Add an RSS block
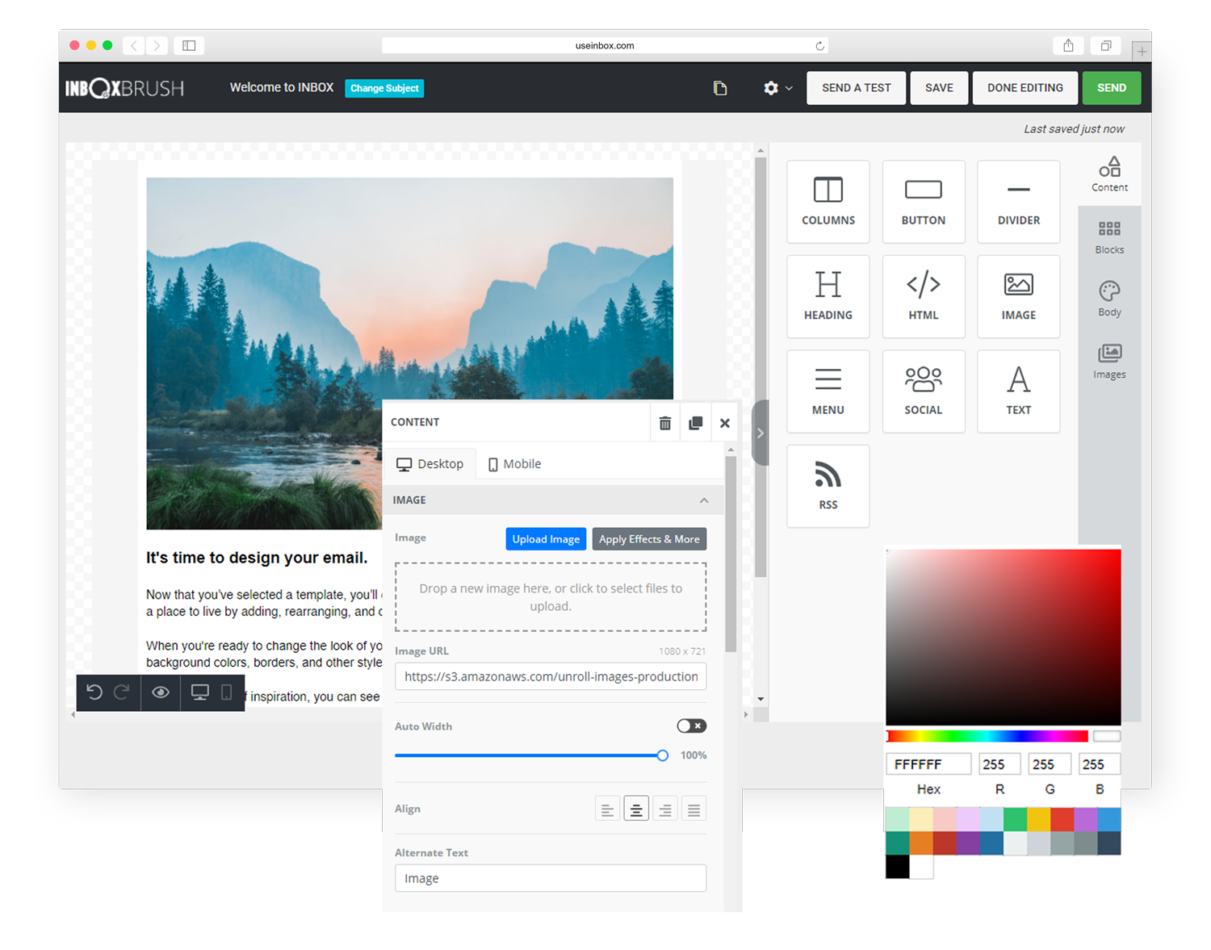This screenshot has height=950, width=1211. pos(828,486)
